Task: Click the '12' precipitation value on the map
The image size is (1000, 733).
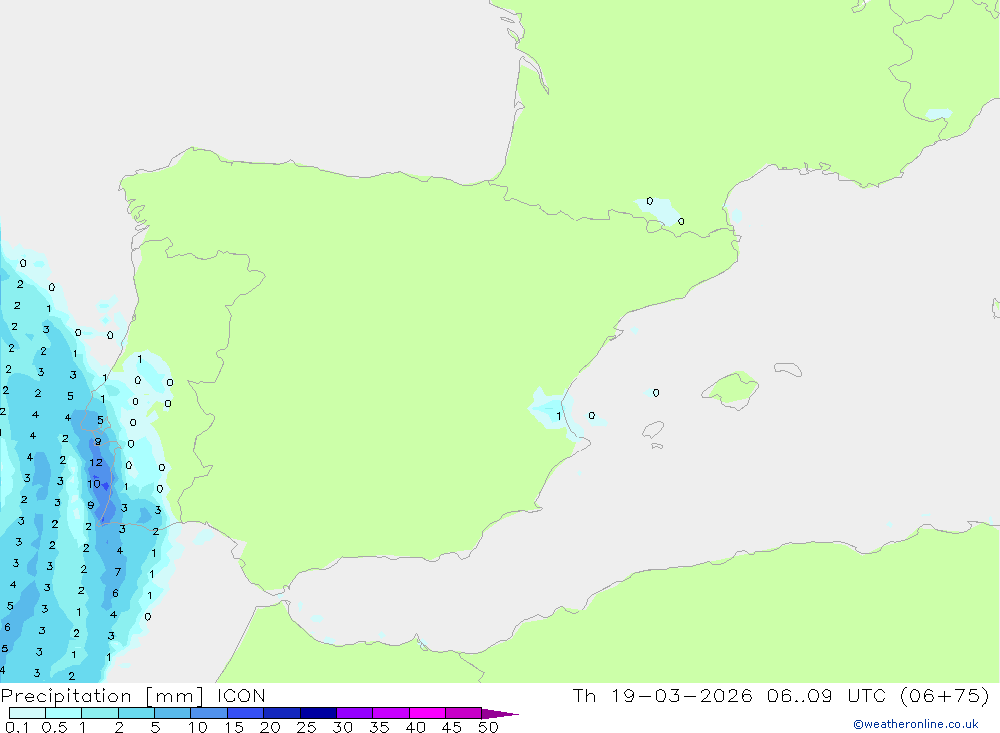Action: (96, 463)
